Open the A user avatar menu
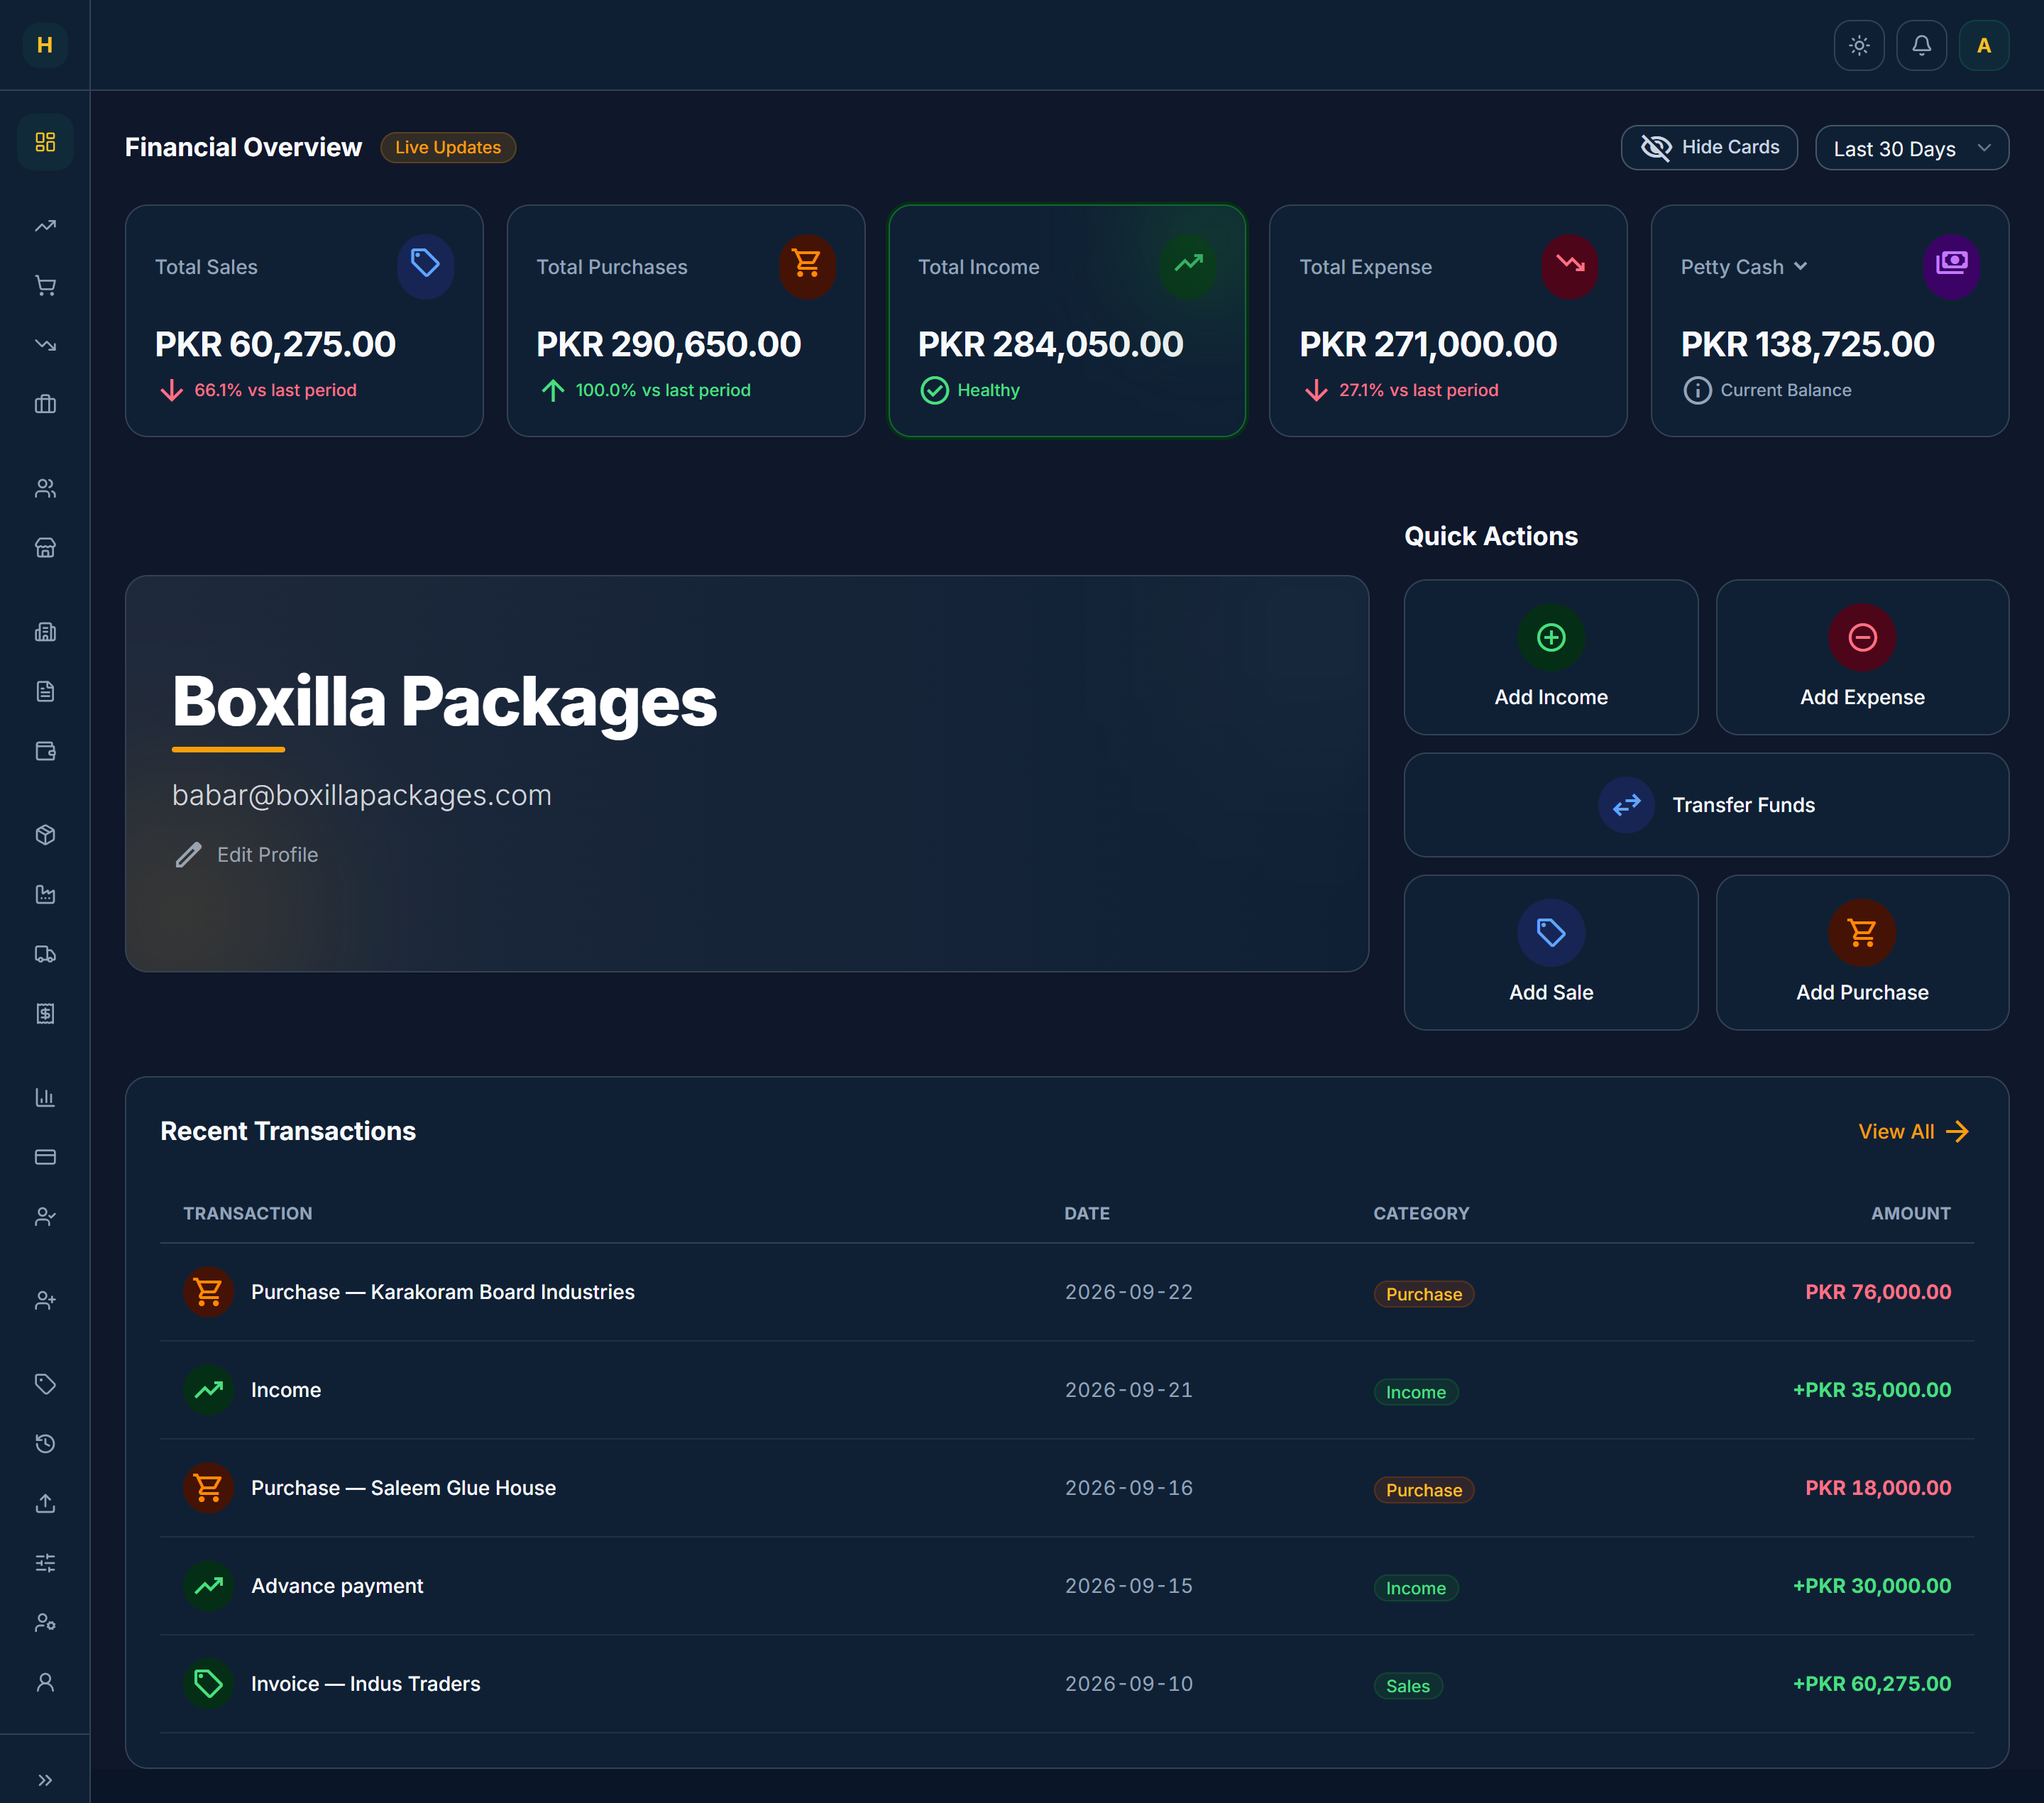Screen dimensions: 2044x1803 click(x=1984, y=45)
